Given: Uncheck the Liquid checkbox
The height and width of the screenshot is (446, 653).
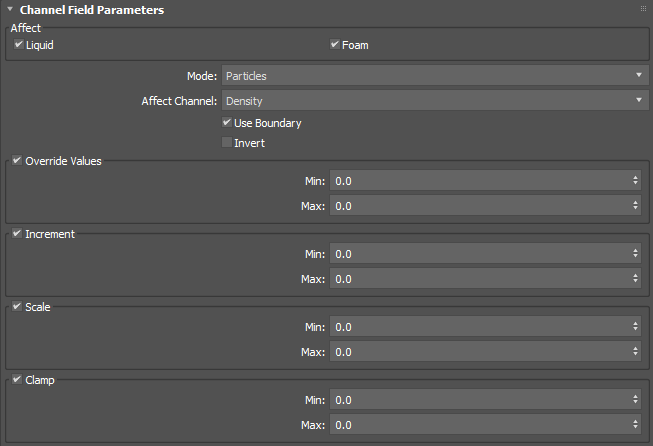Looking at the screenshot, I should point(17,45).
